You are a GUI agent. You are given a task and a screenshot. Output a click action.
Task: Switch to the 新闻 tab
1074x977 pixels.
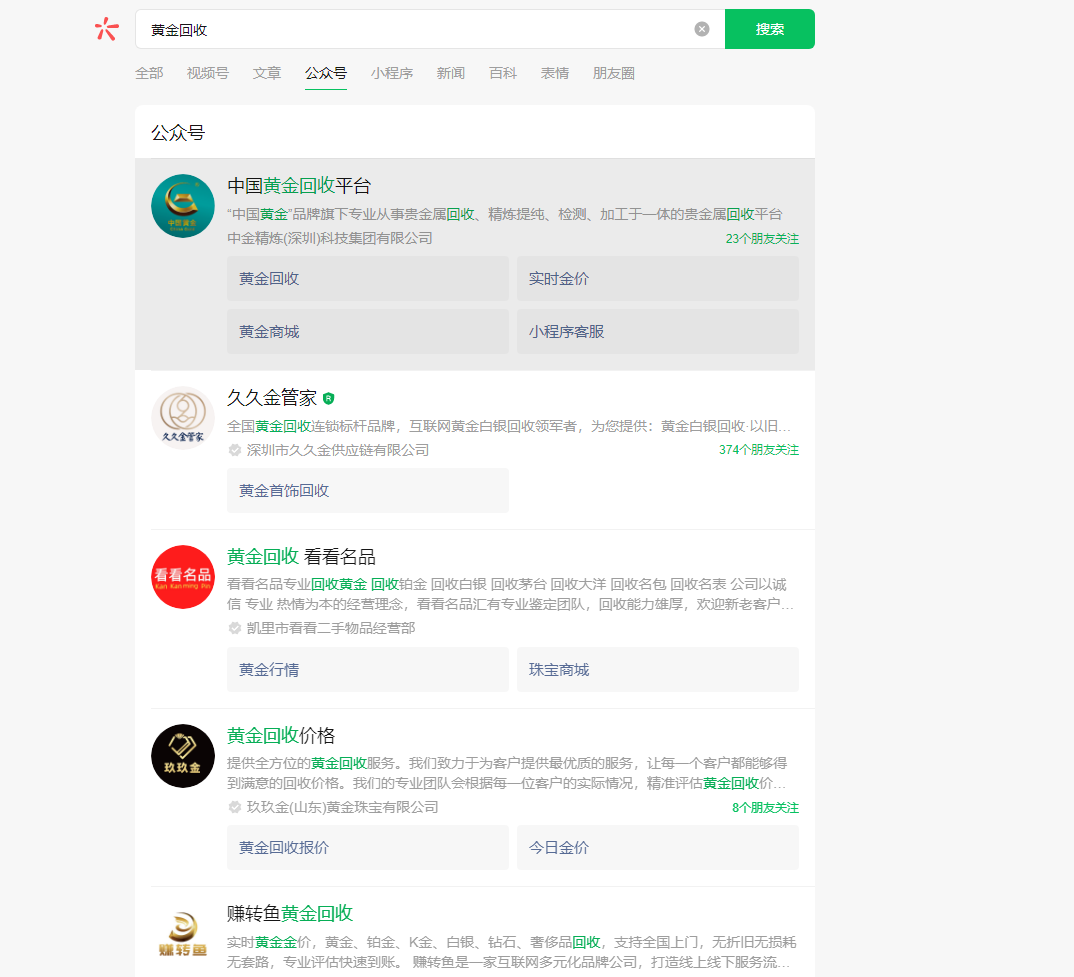(451, 73)
